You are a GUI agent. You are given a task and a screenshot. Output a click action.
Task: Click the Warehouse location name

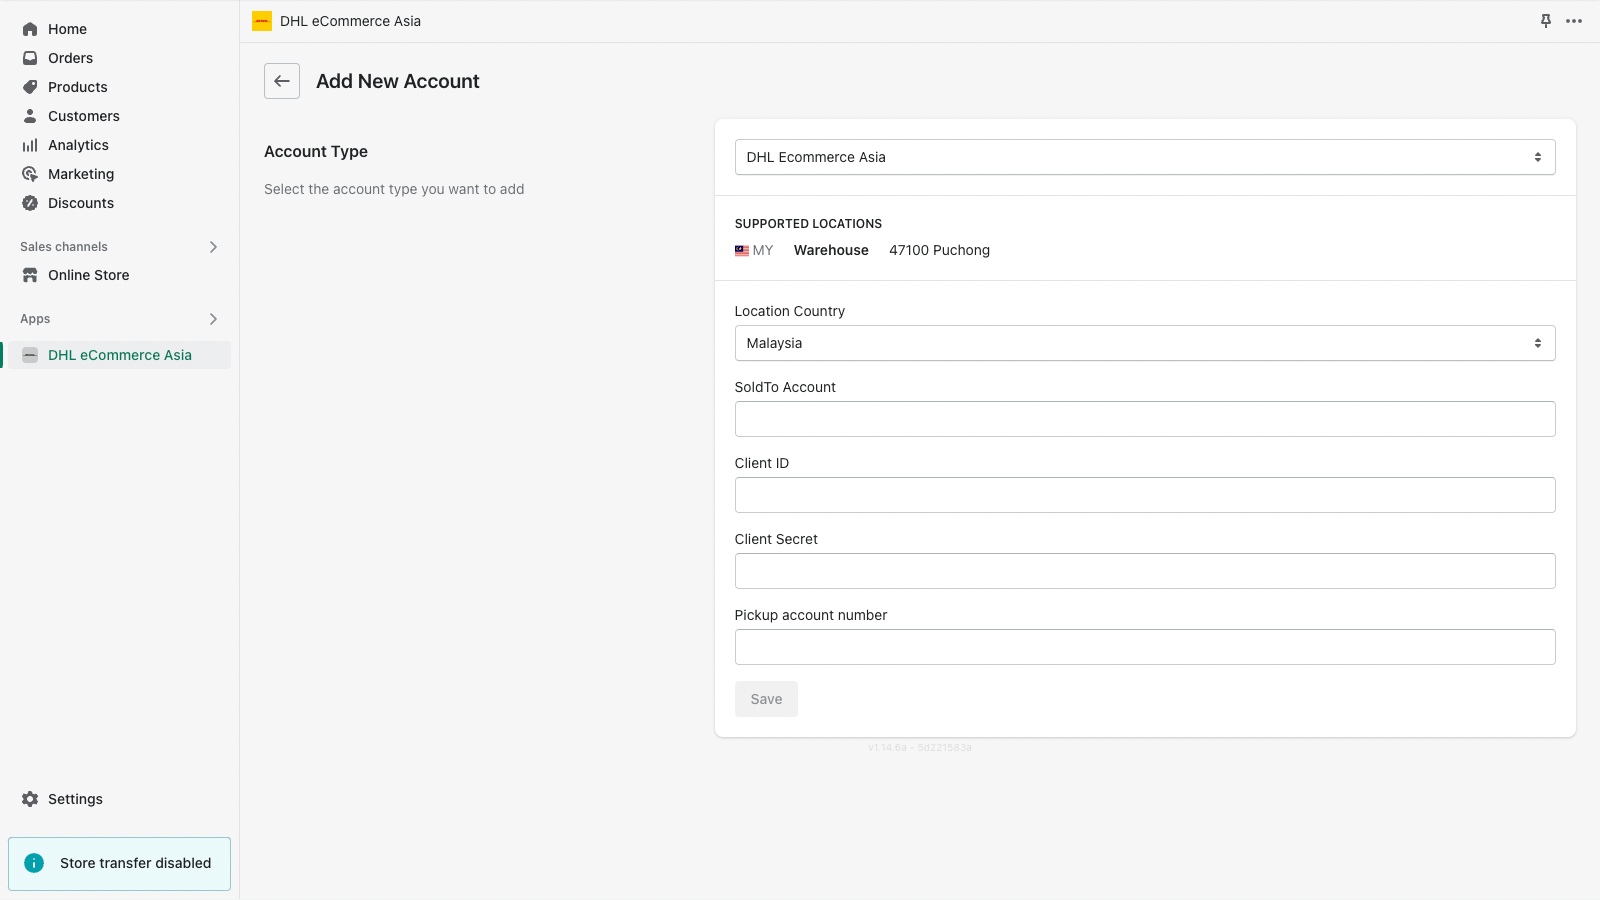point(831,251)
